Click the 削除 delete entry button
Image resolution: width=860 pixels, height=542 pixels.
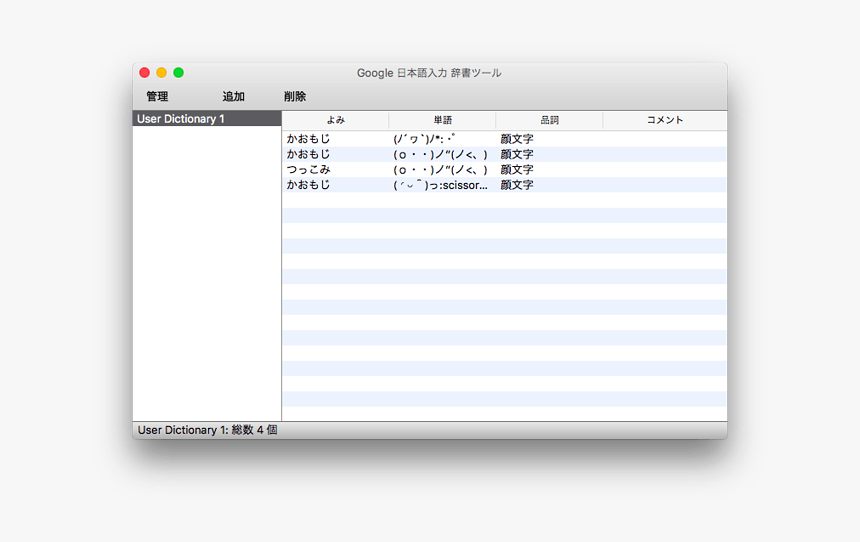[x=295, y=97]
